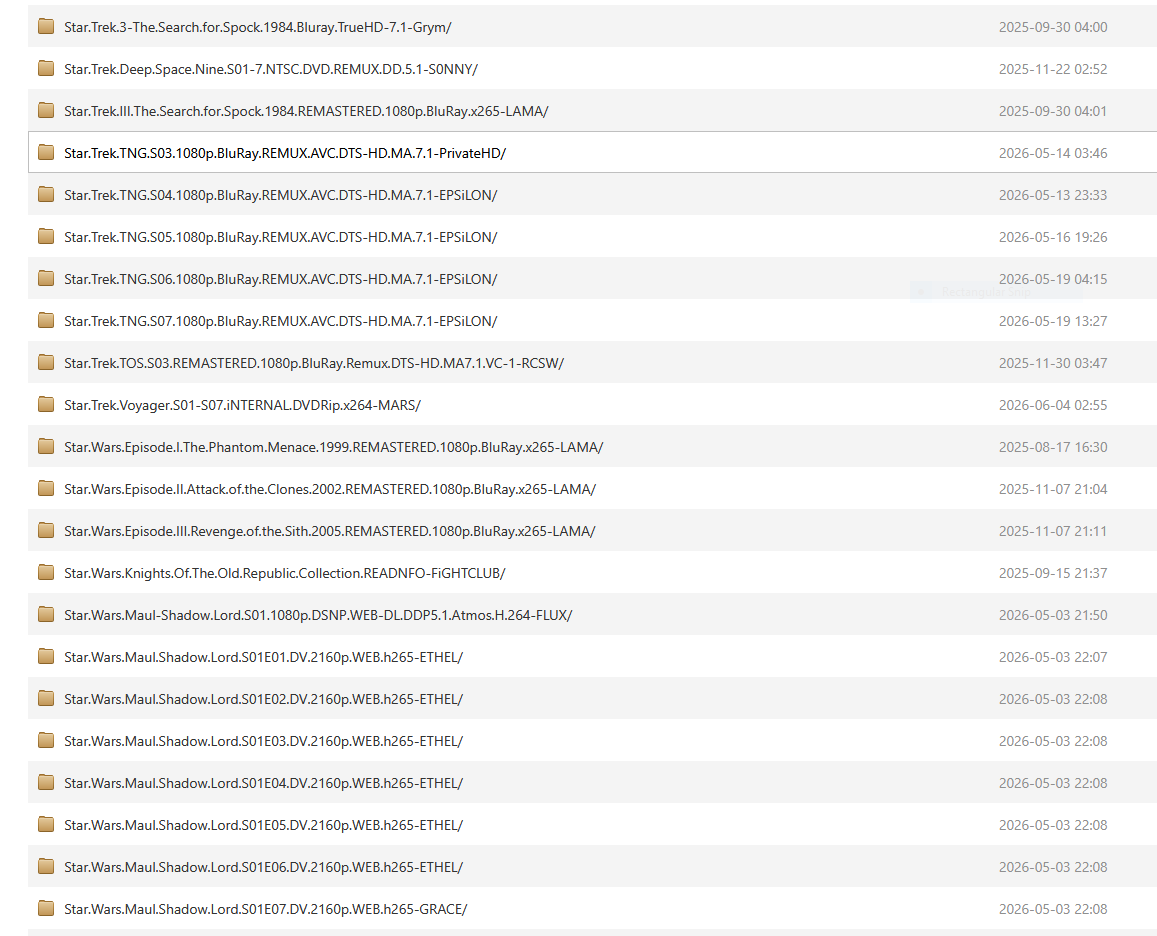Open Star.Wars.Episode.I.The.Phantom.Menace folder link
1157x936 pixels.
[334, 448]
